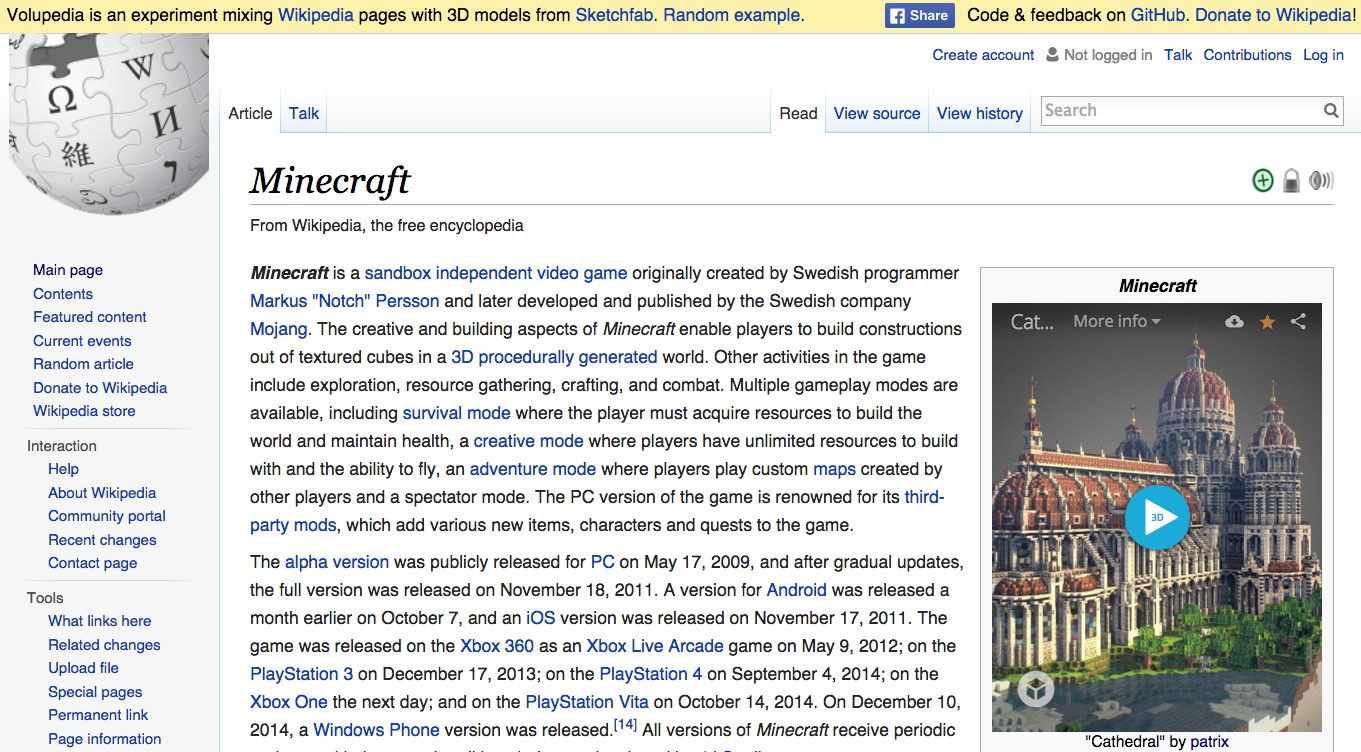
Task: Click the share icon on 3D viewer
Action: tap(1298, 321)
